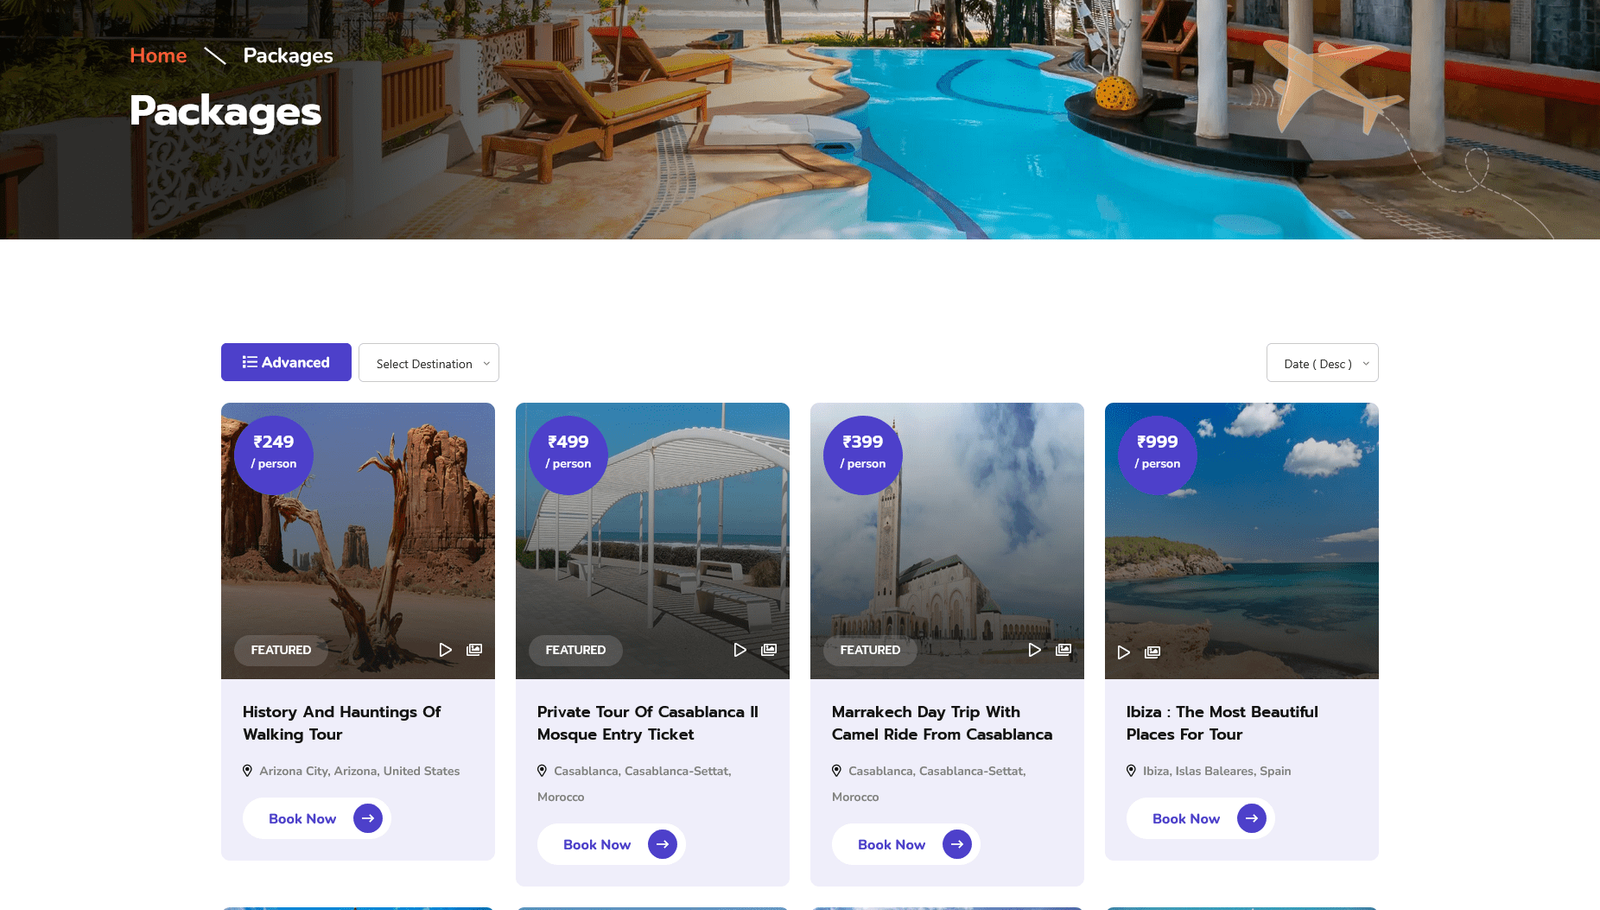
Task: Go to Home breadcrumb link
Action: coord(158,56)
